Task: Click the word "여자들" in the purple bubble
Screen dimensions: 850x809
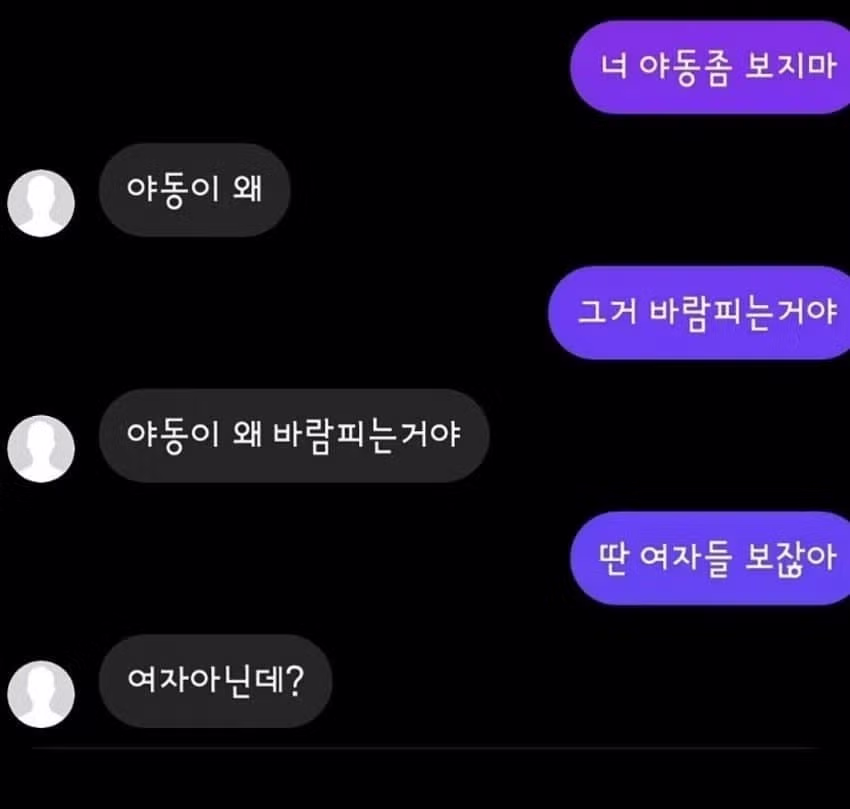Action: 686,558
